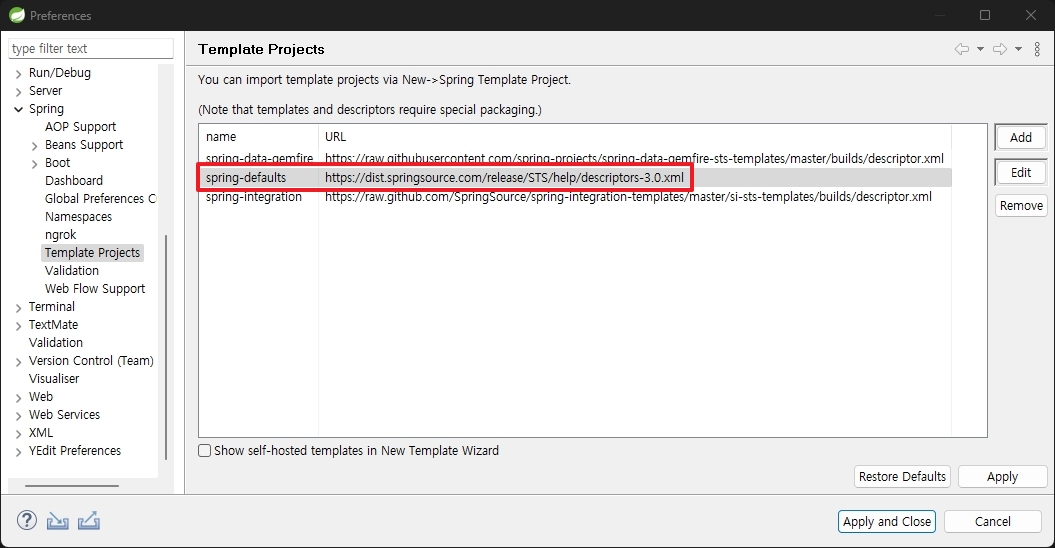1055x548 pixels.
Task: Open the three-dot view menu icon
Action: click(x=1038, y=49)
